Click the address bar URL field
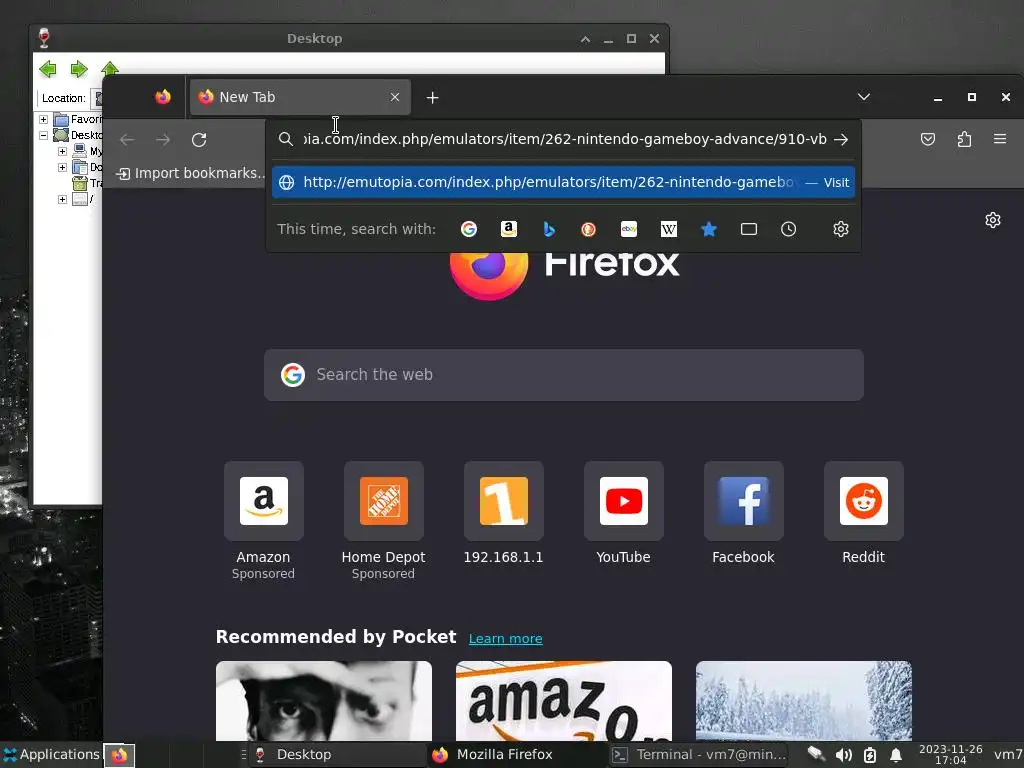1024x768 pixels. (x=564, y=139)
